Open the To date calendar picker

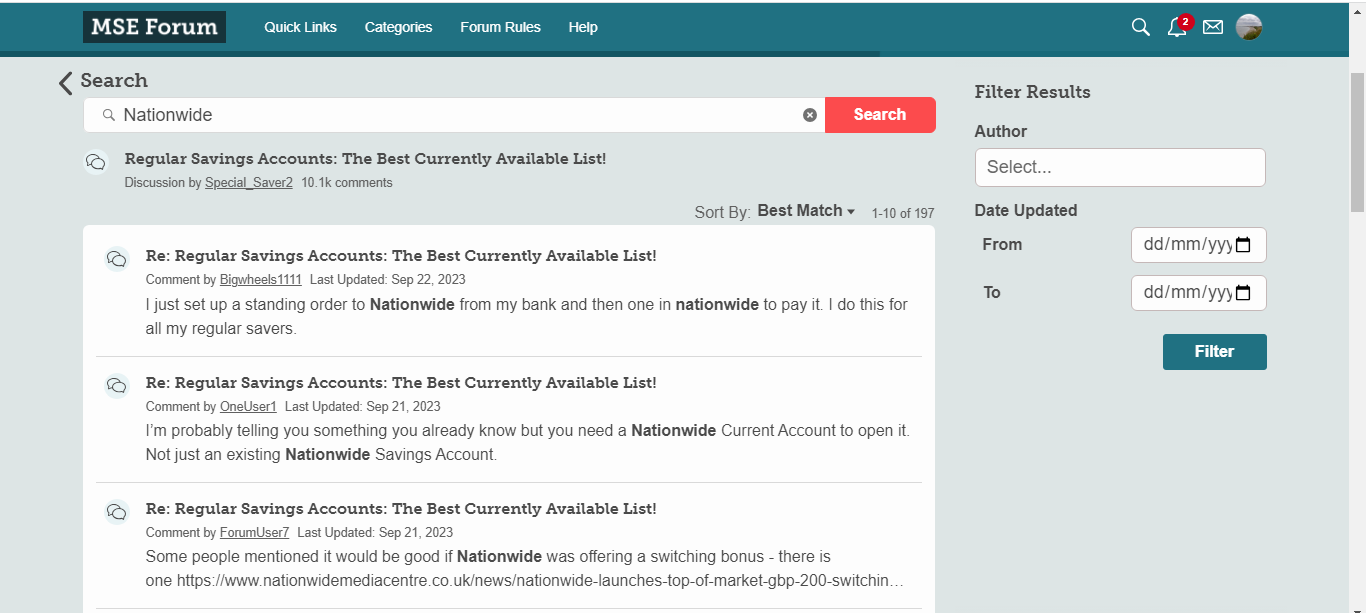1243,293
